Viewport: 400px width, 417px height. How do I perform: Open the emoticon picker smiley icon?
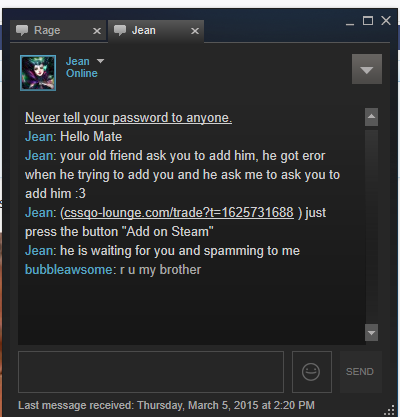click(311, 372)
